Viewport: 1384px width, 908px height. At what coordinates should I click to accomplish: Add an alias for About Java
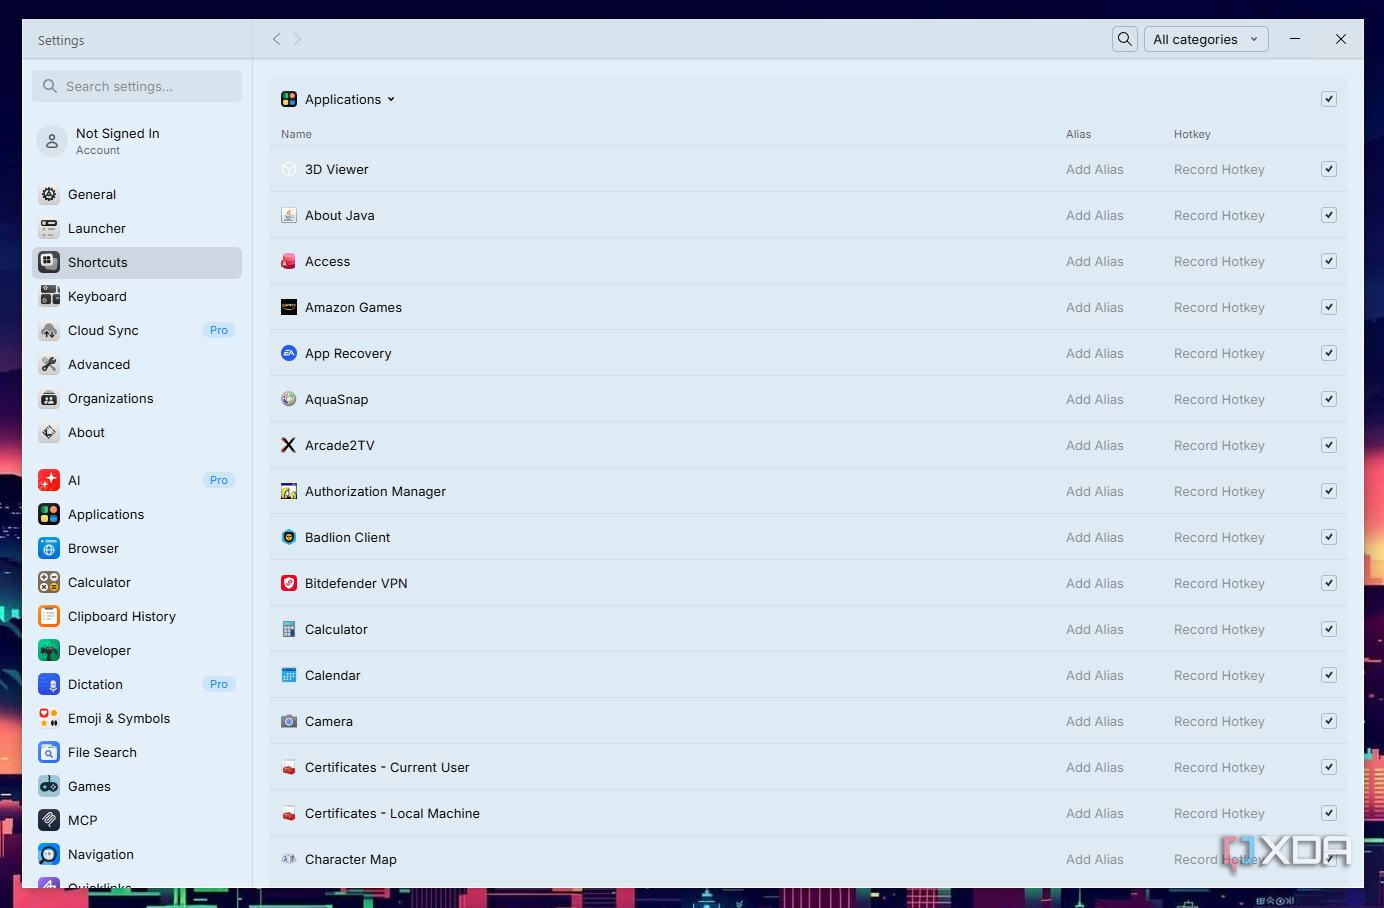(1095, 215)
